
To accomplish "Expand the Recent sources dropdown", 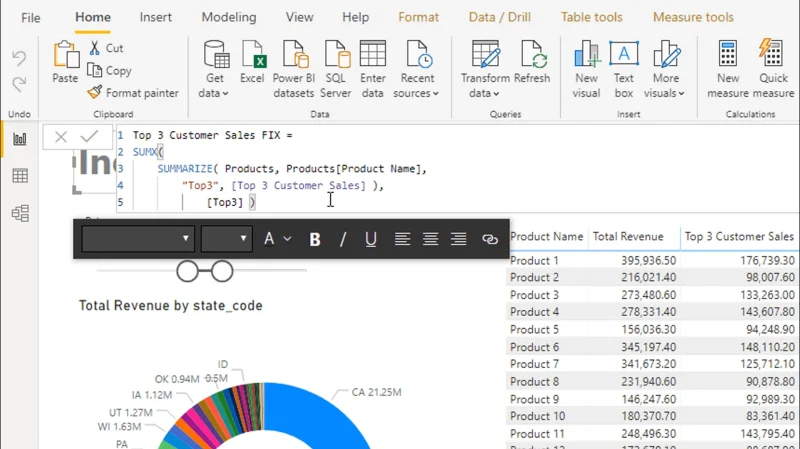I will 416,69.
